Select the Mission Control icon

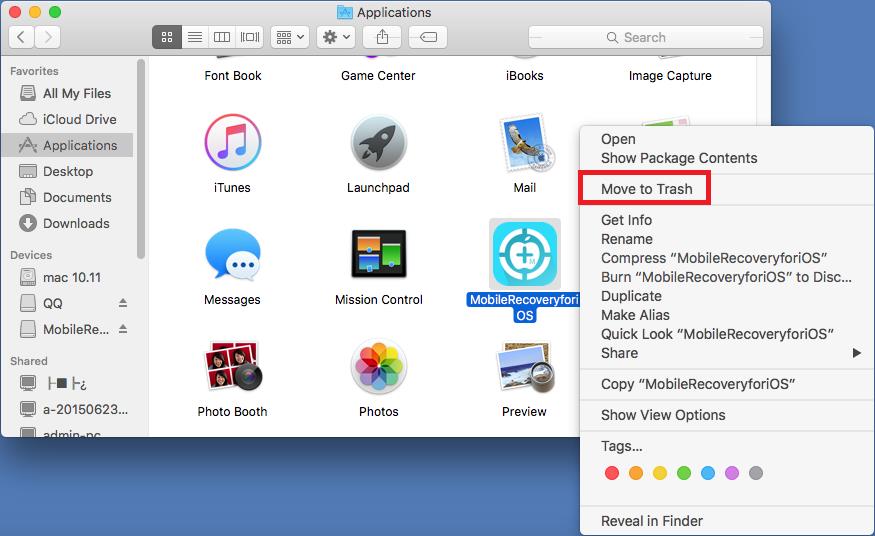[x=378, y=254]
